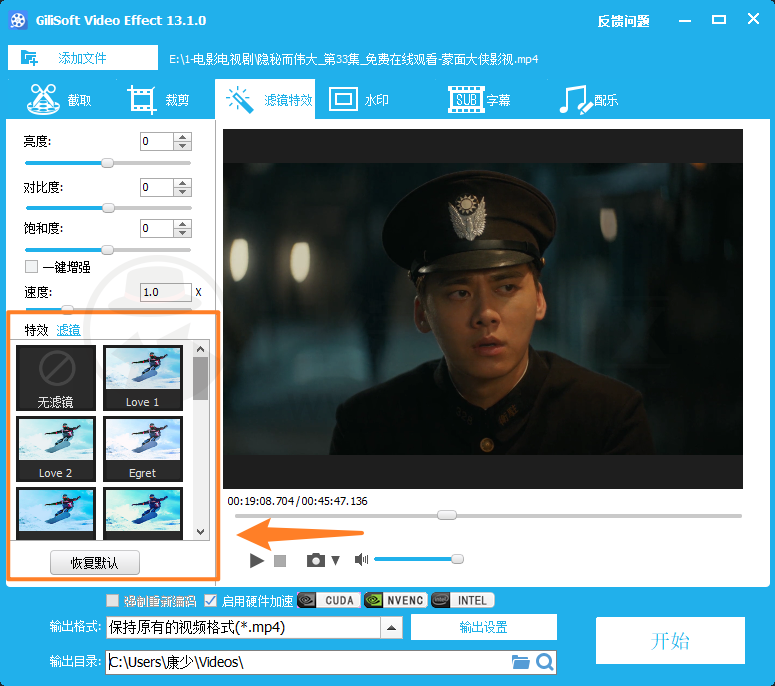Click the 开始 start button
Viewport: 775px width, 686px height.
(x=670, y=641)
